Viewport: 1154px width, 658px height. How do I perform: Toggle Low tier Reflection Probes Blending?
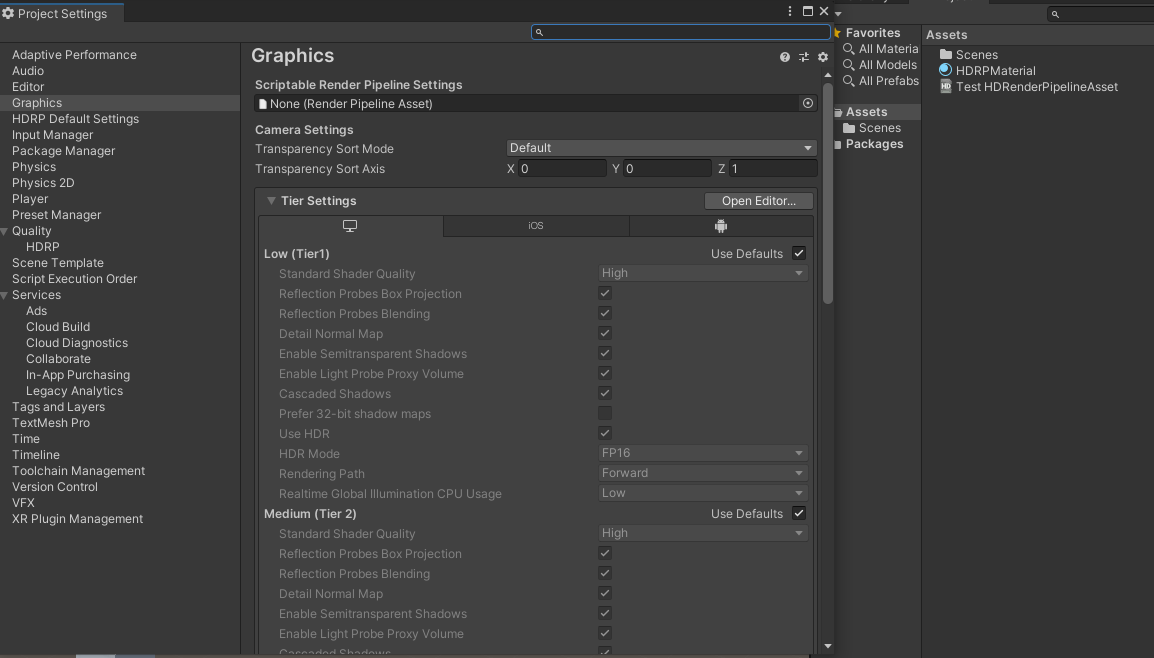pyautogui.click(x=605, y=313)
